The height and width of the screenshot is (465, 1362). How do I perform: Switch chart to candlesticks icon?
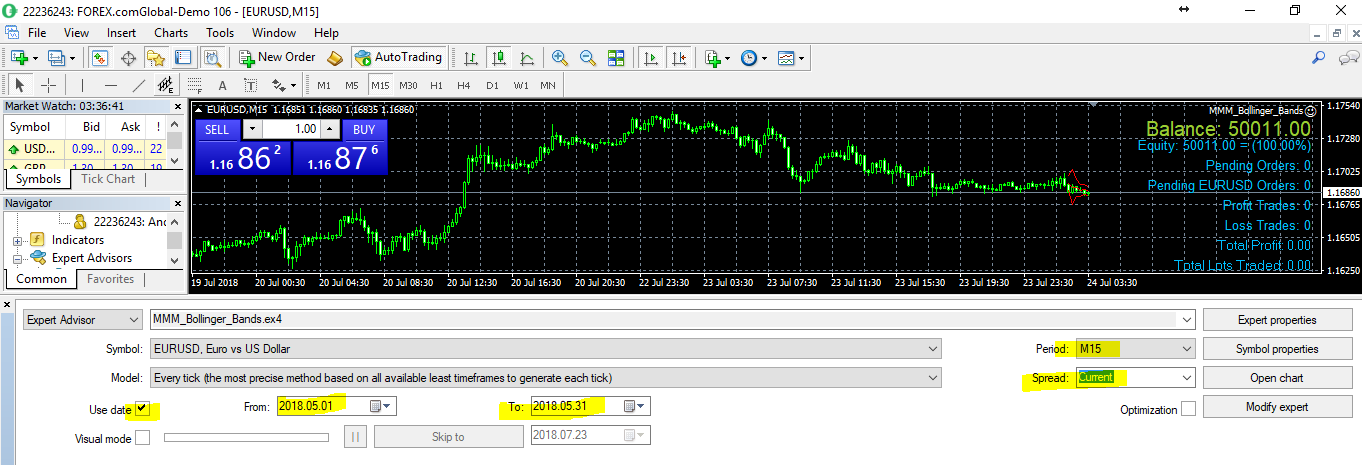tap(499, 57)
